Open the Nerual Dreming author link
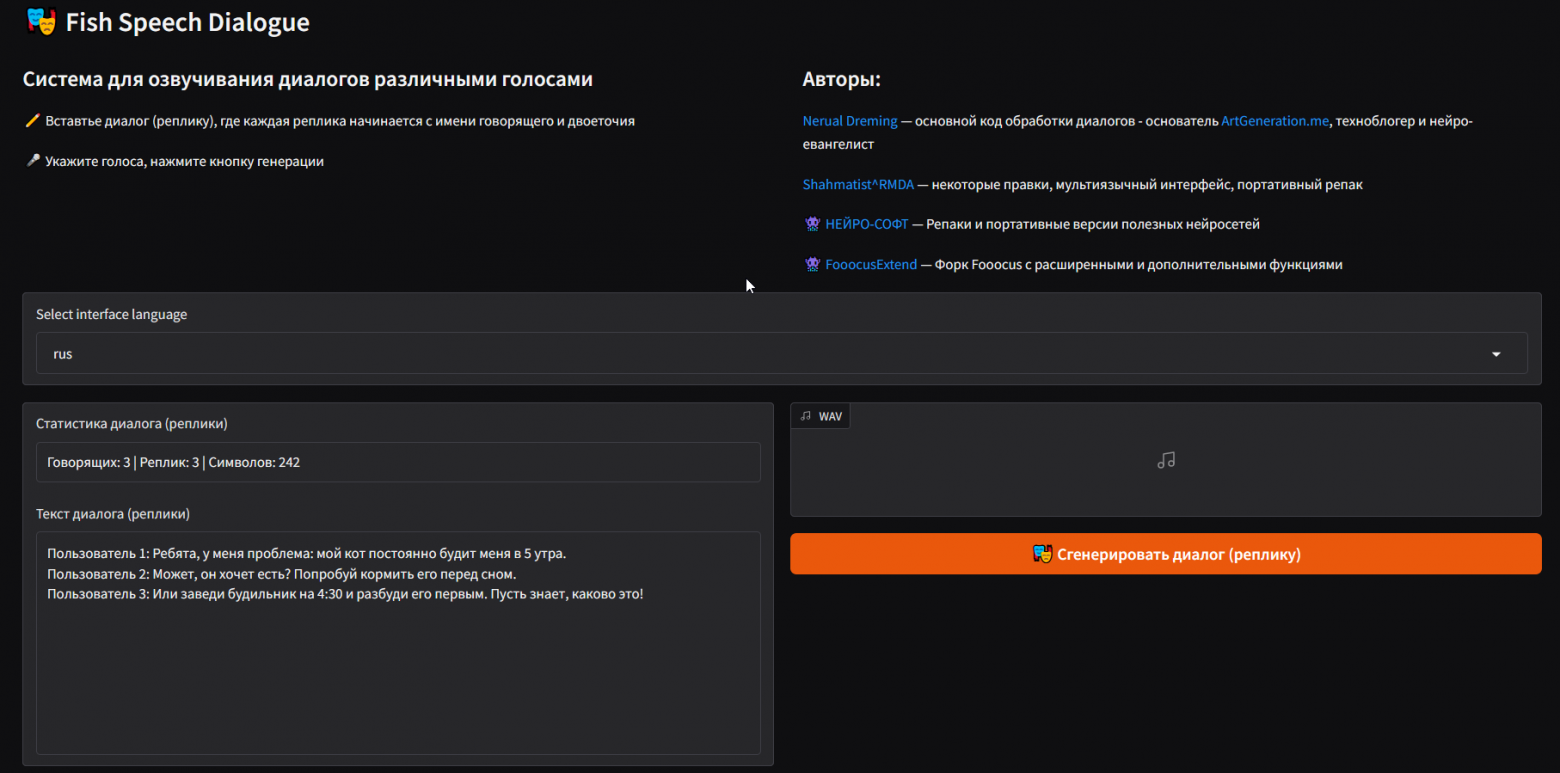Image resolution: width=1560 pixels, height=773 pixels. click(x=849, y=121)
